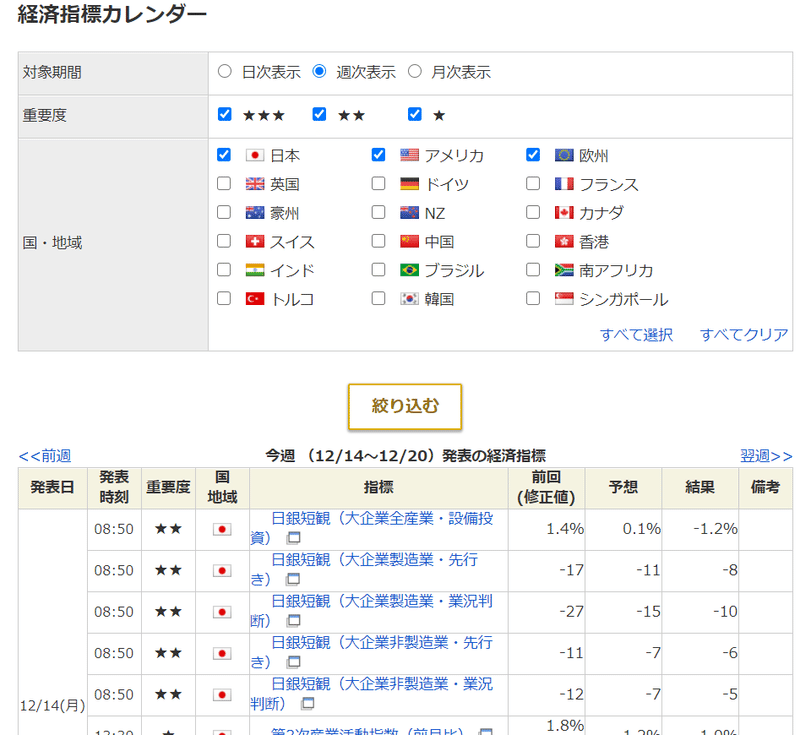
Task: Click the Australian flag icon beside 豪州
Action: [255, 213]
